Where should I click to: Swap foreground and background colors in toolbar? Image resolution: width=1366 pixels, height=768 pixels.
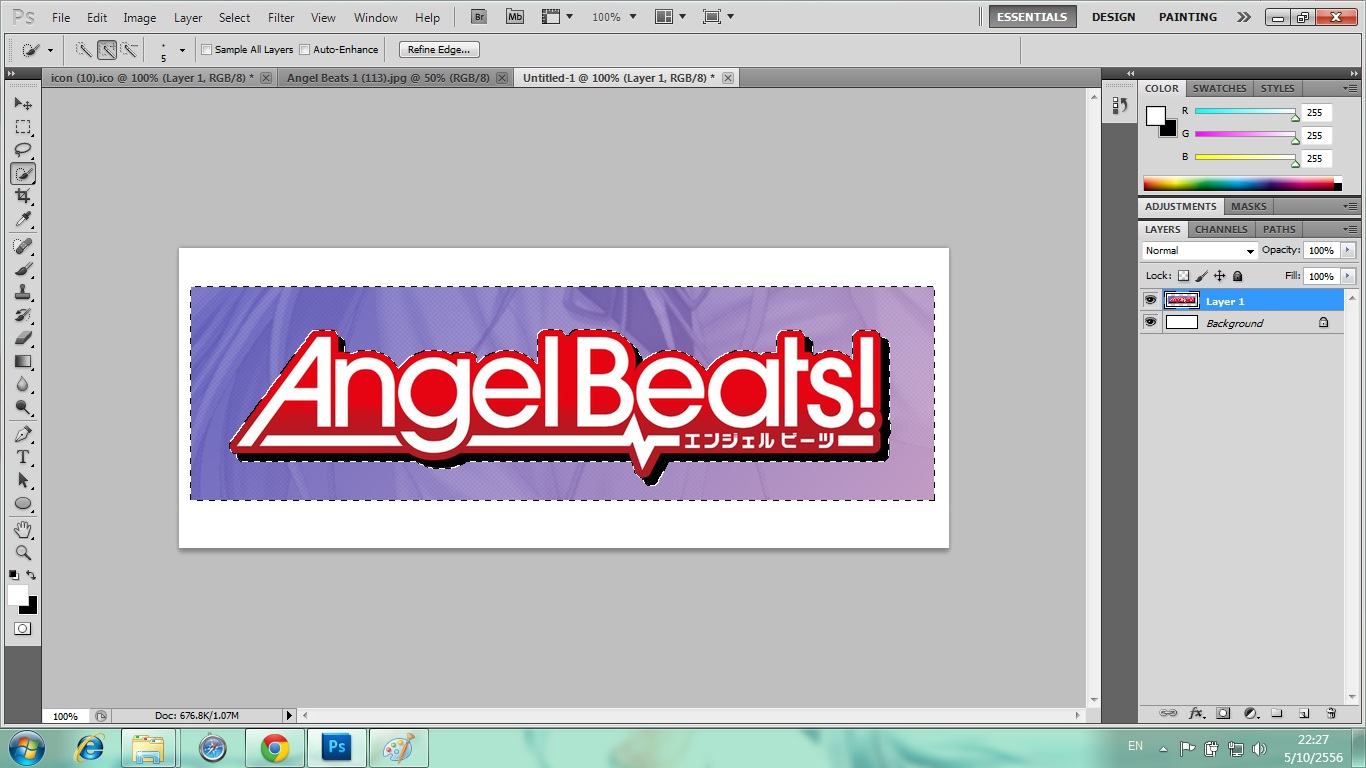[x=32, y=575]
